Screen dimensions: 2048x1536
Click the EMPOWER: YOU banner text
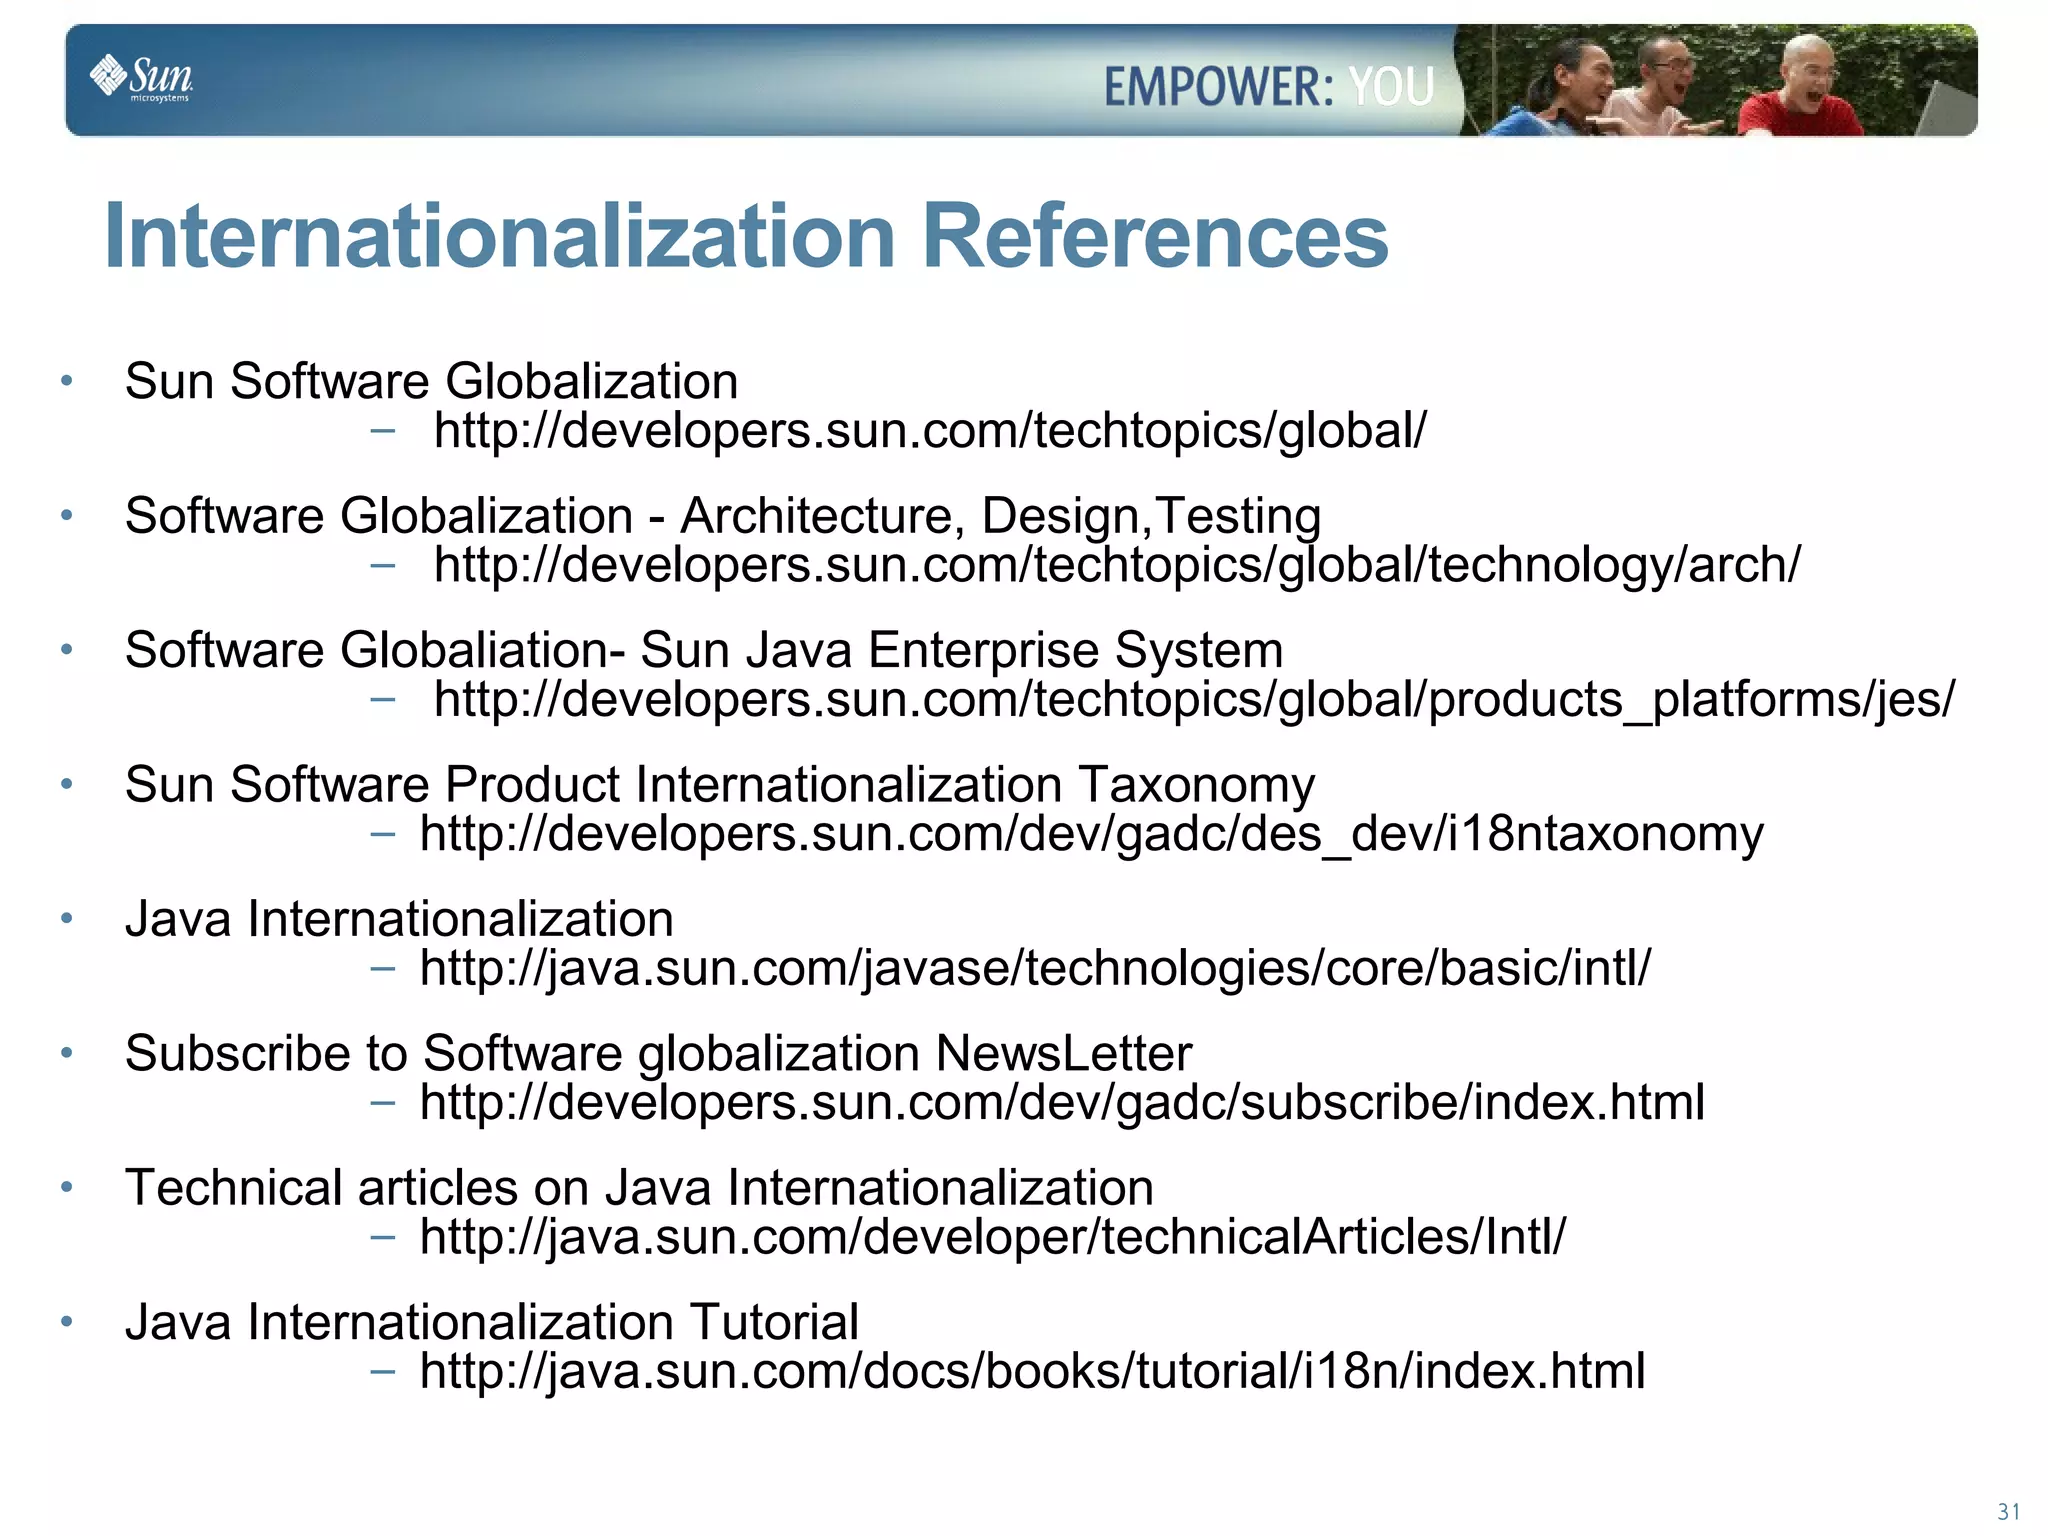pos(1269,86)
